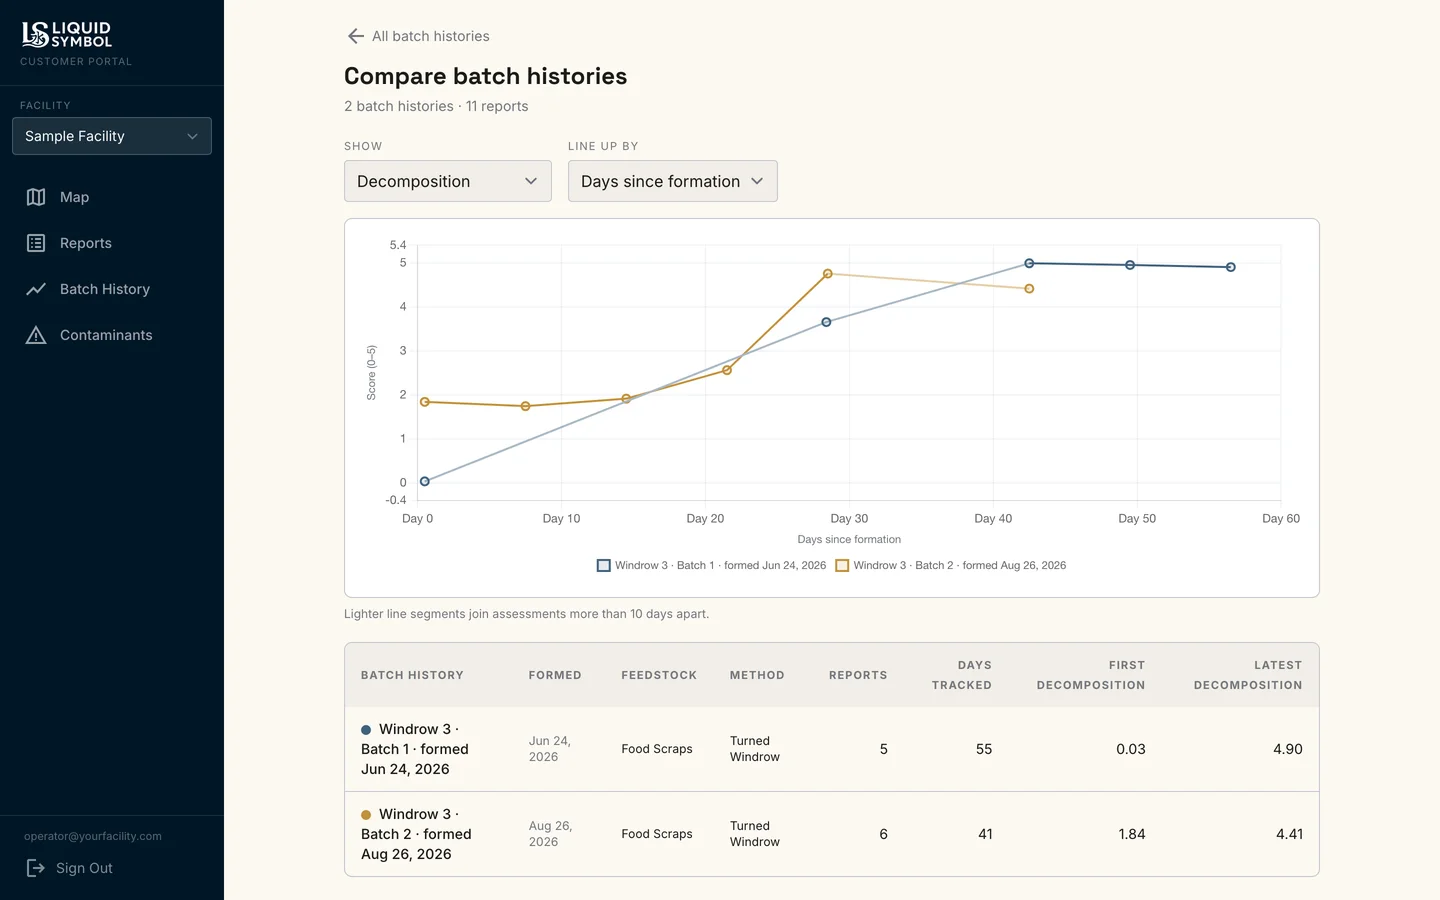
Task: Toggle Batch 2 legend swatch (gold)
Action: coord(842,565)
